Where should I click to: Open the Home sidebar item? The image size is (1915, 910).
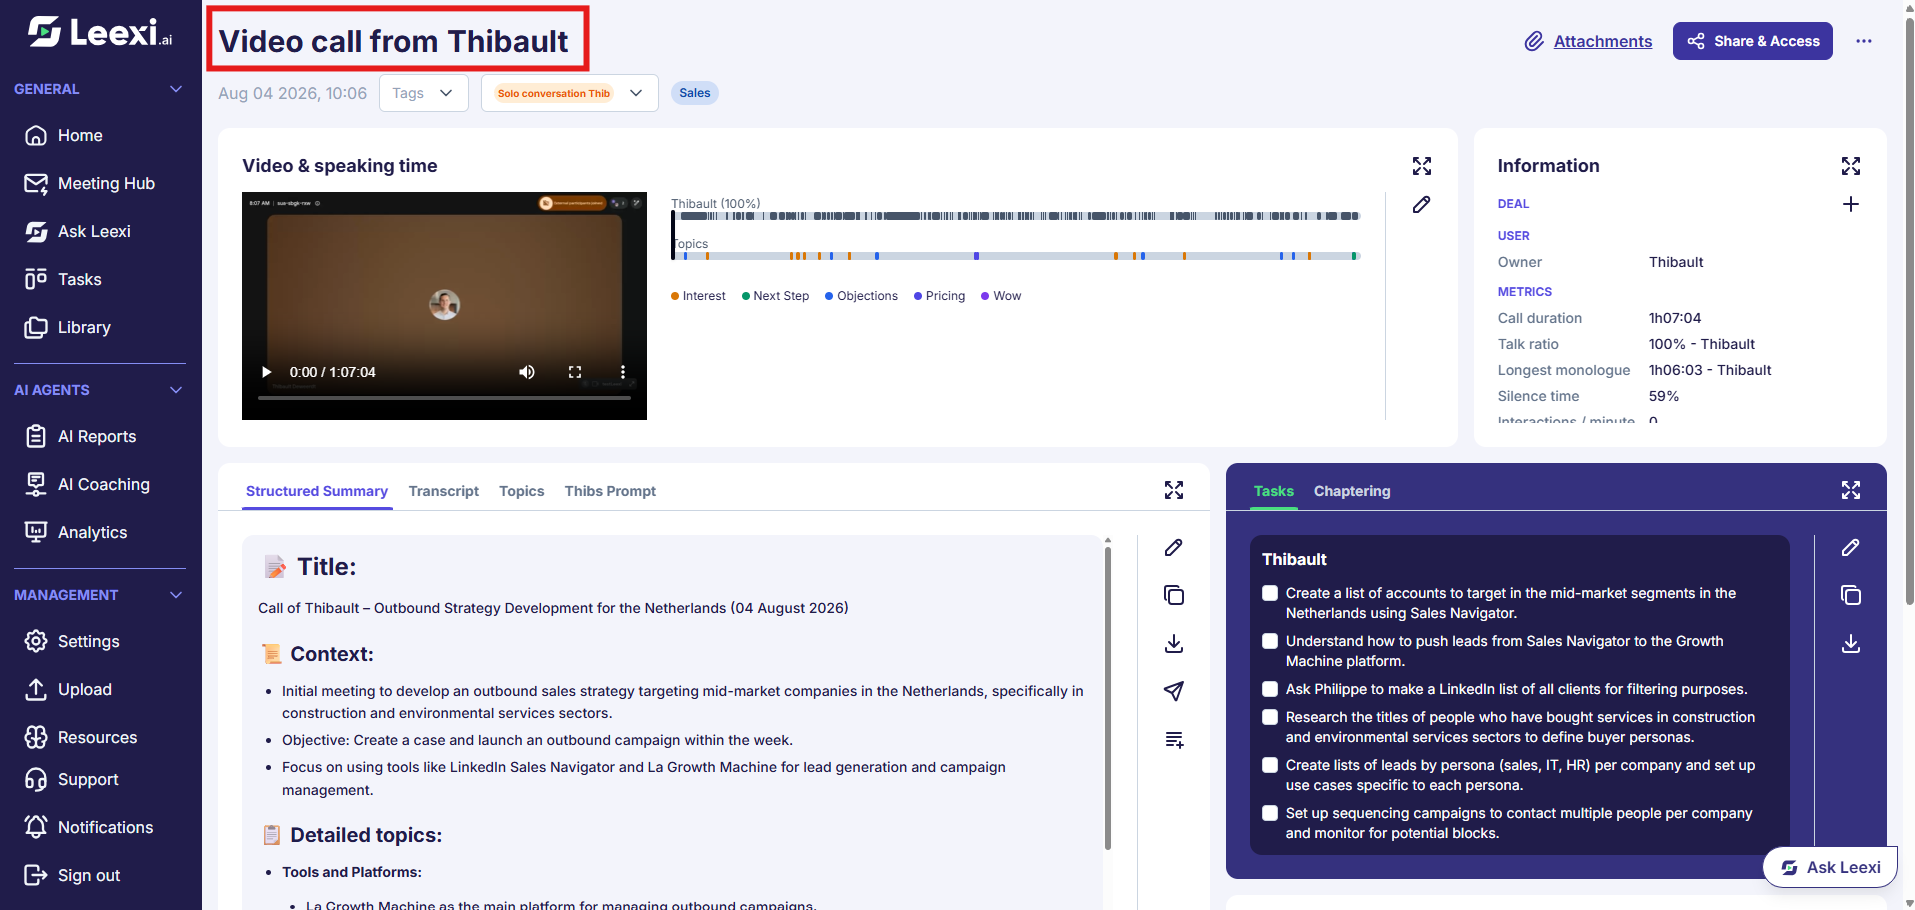80,135
